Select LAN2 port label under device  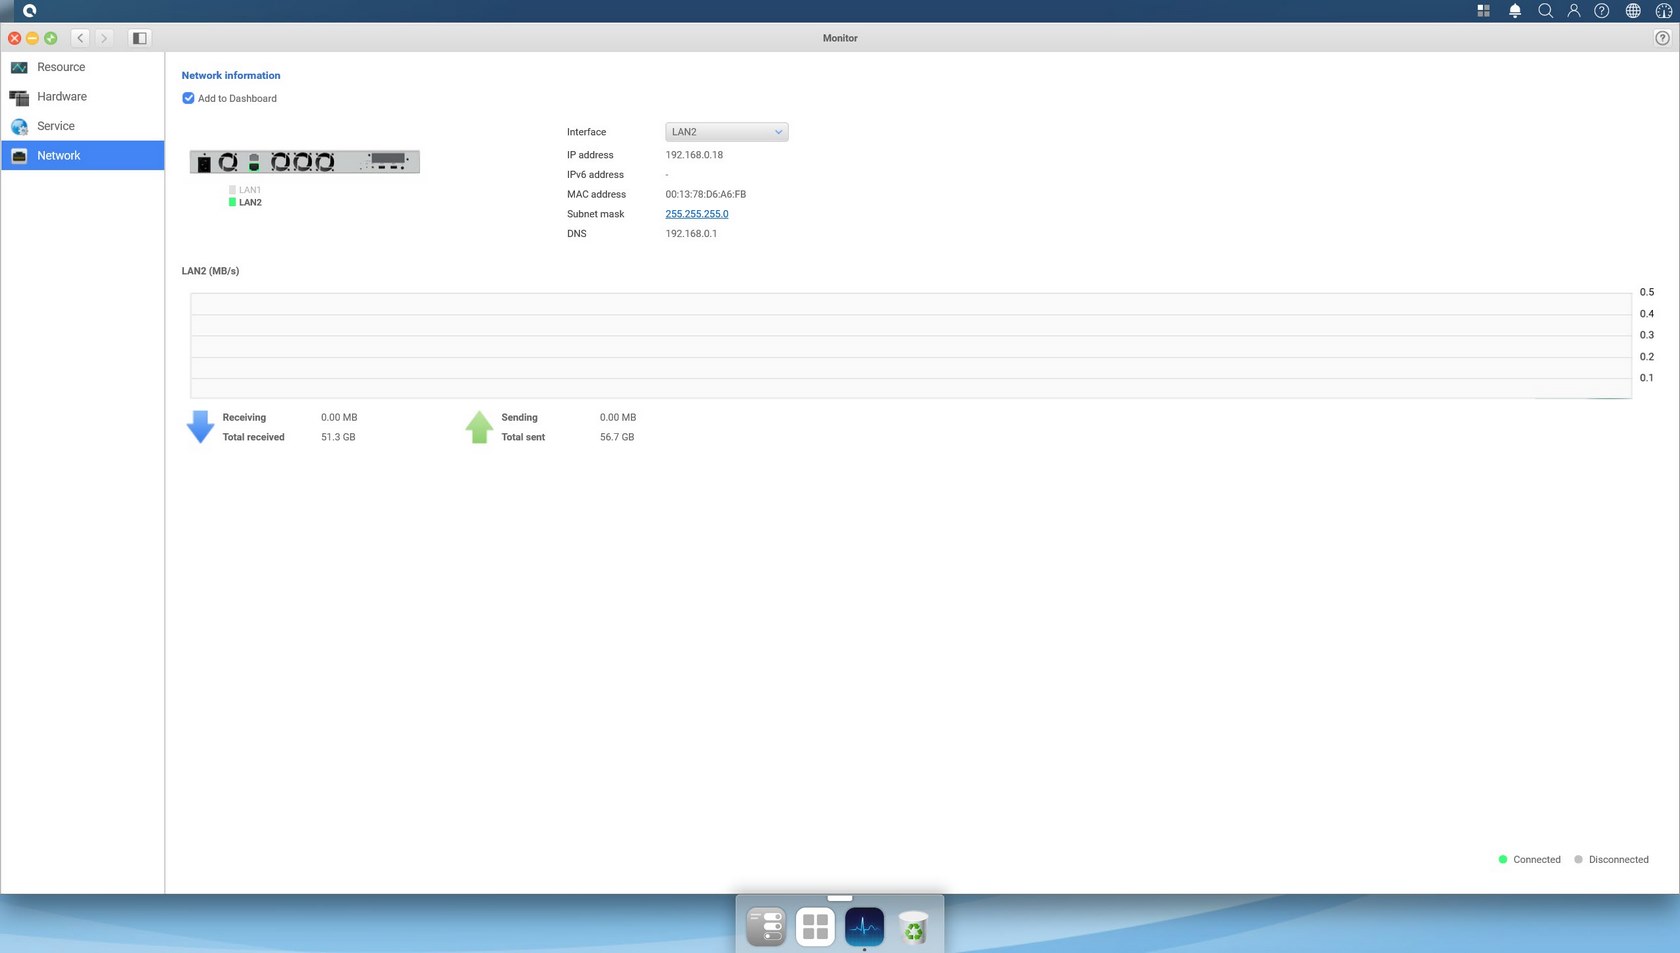point(250,202)
